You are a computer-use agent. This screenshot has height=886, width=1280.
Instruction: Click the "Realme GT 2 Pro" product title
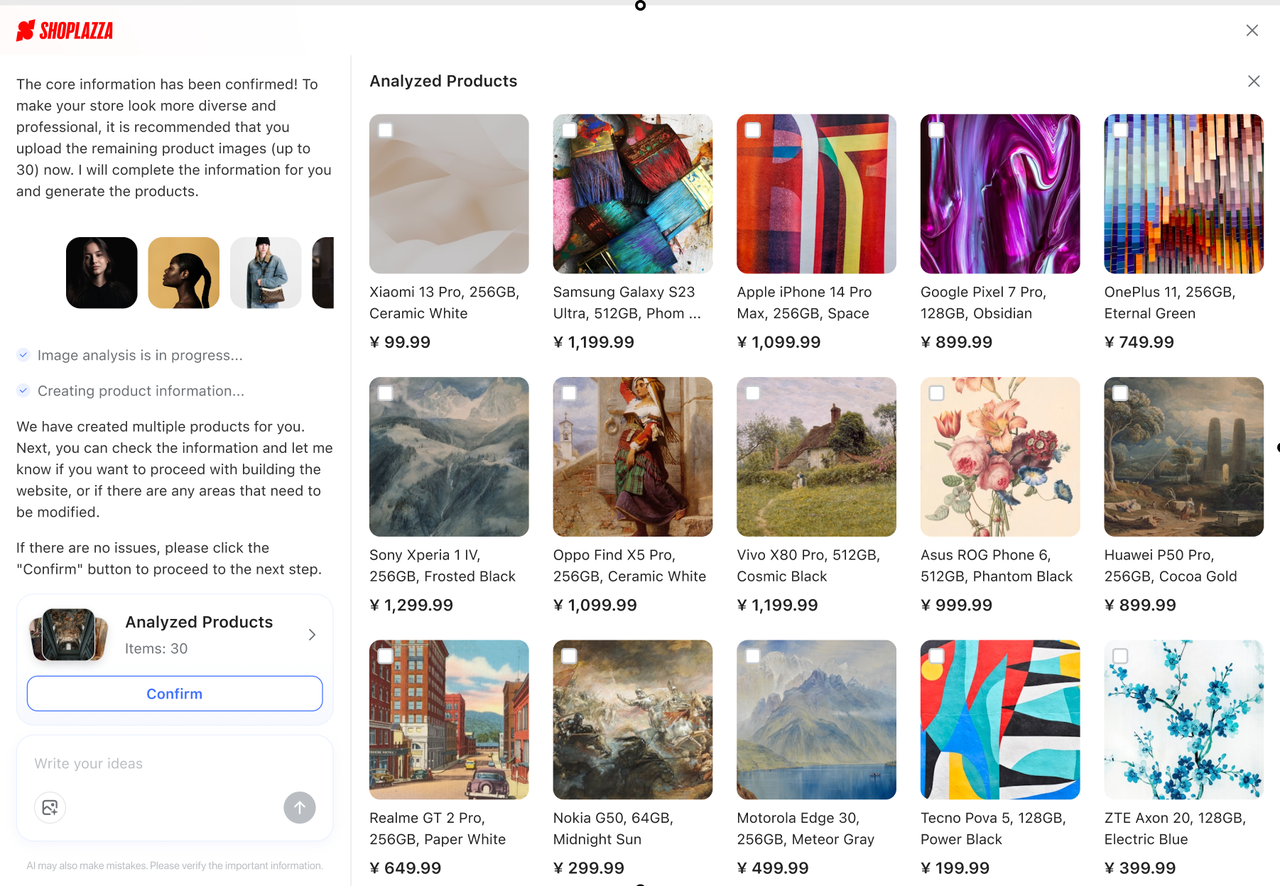coord(438,829)
